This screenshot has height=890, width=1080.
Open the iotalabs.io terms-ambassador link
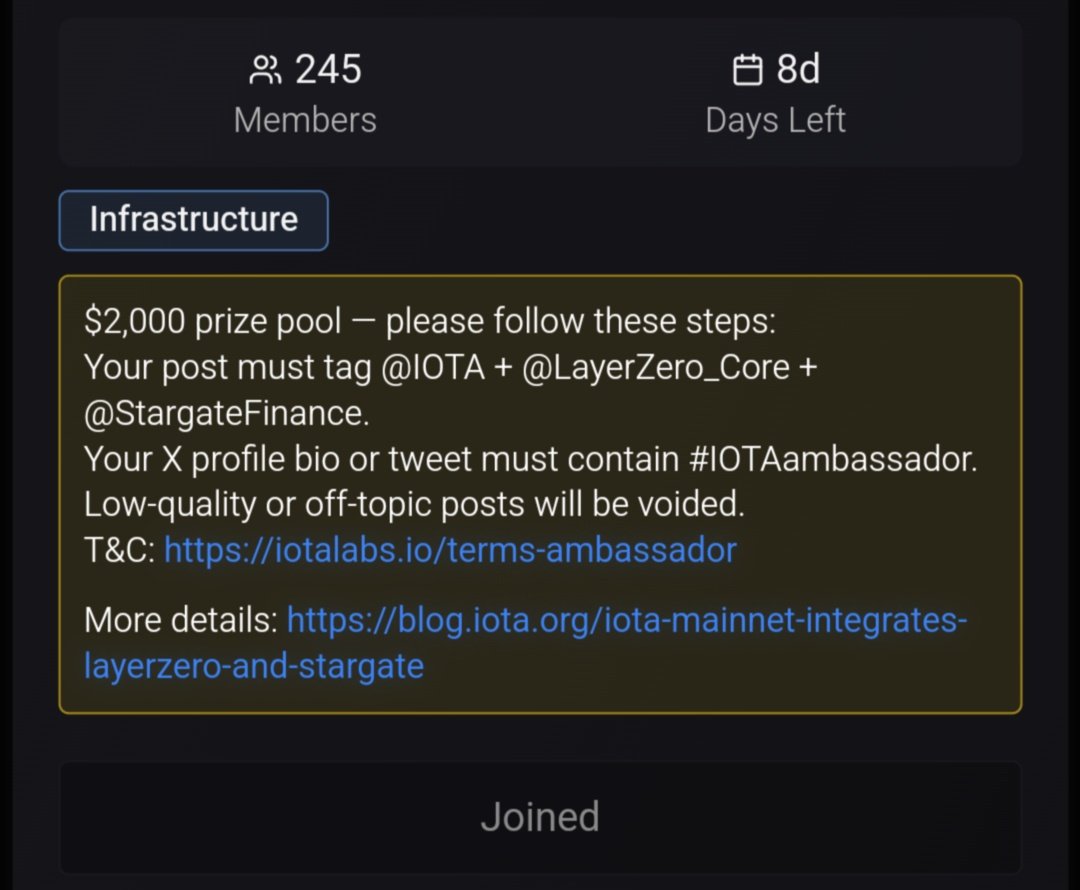click(450, 550)
